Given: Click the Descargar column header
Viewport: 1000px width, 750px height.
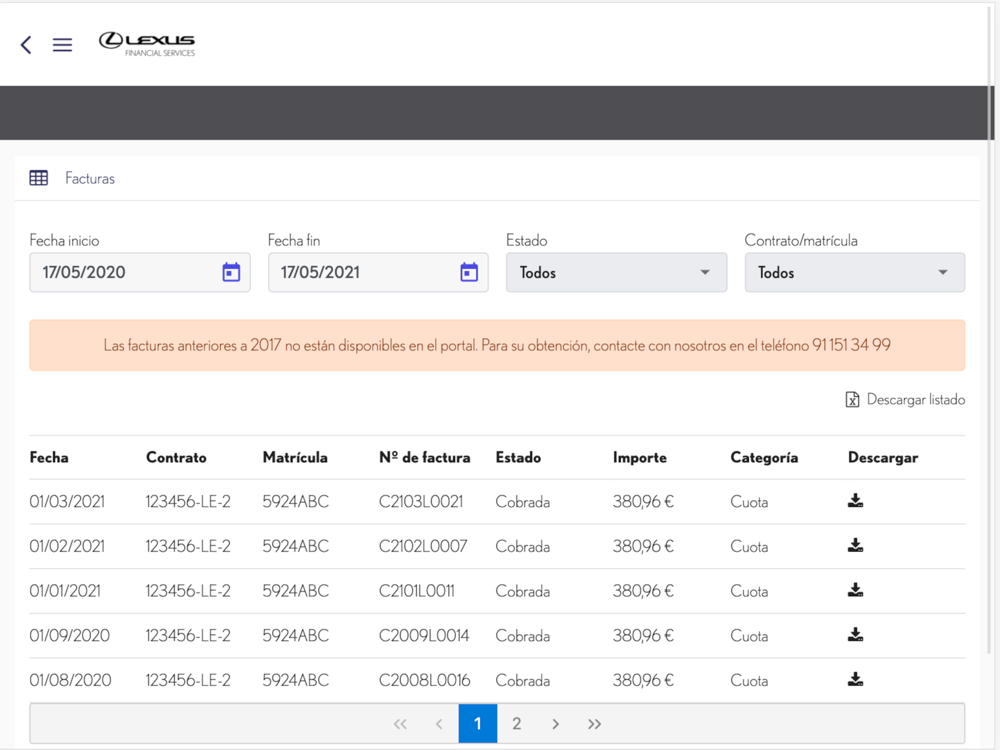Looking at the screenshot, I should click(883, 457).
